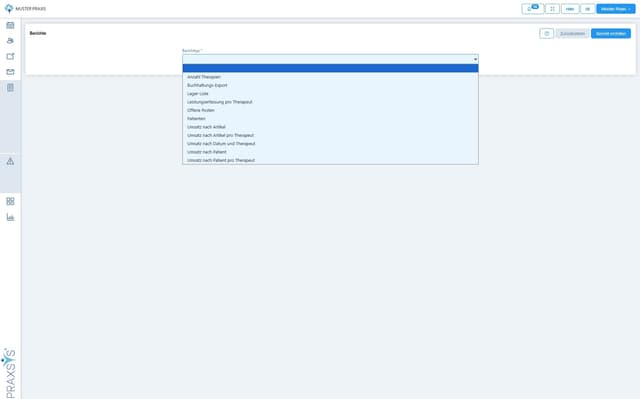Open the notifications icon with the blue badge
The image size is (640, 399).
point(532,9)
